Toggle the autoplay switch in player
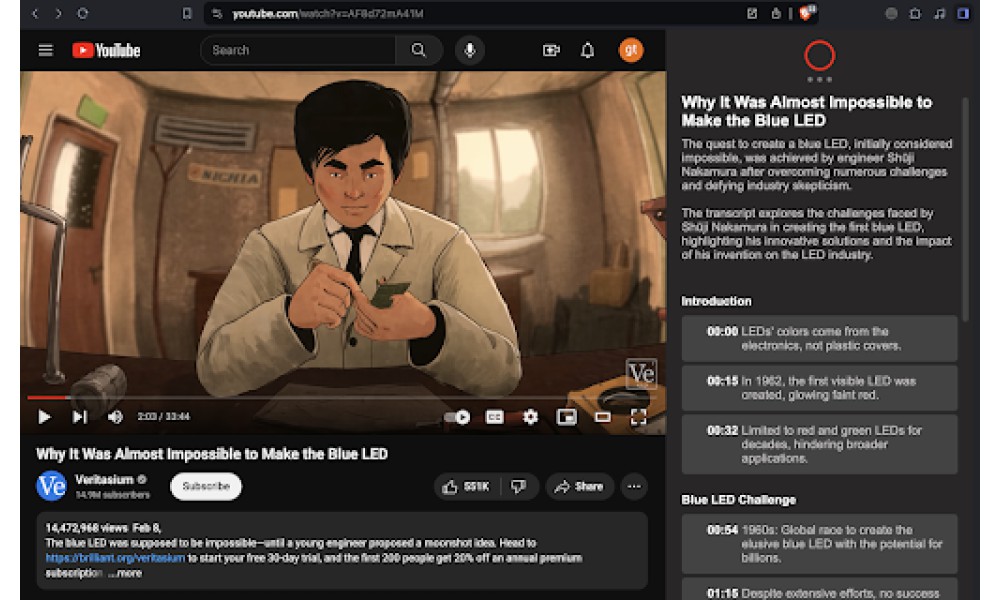The height and width of the screenshot is (600, 1000). [x=457, y=417]
